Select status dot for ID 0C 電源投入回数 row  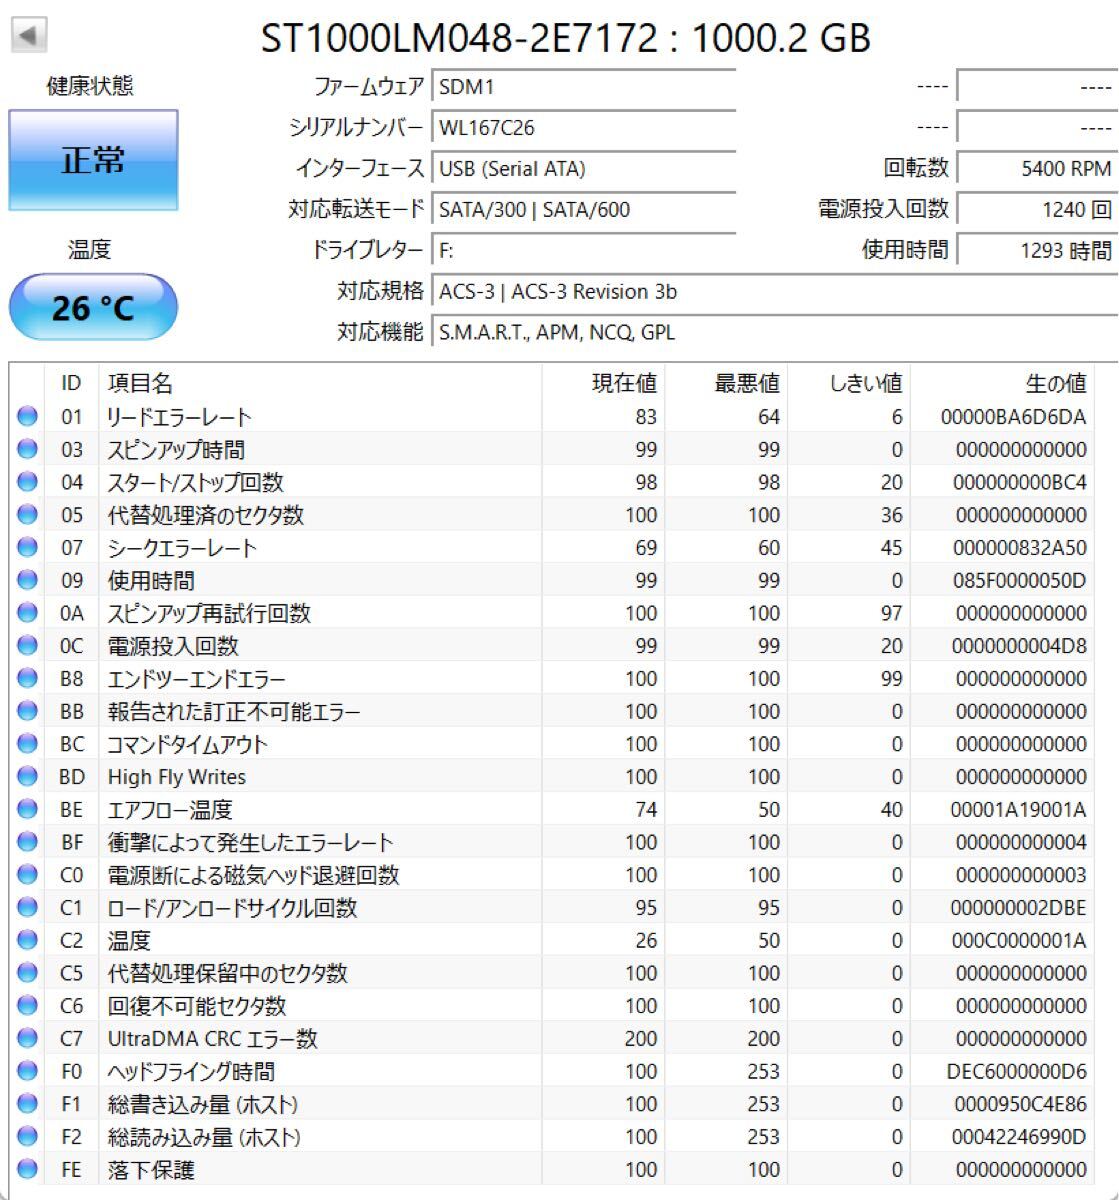click(27, 645)
